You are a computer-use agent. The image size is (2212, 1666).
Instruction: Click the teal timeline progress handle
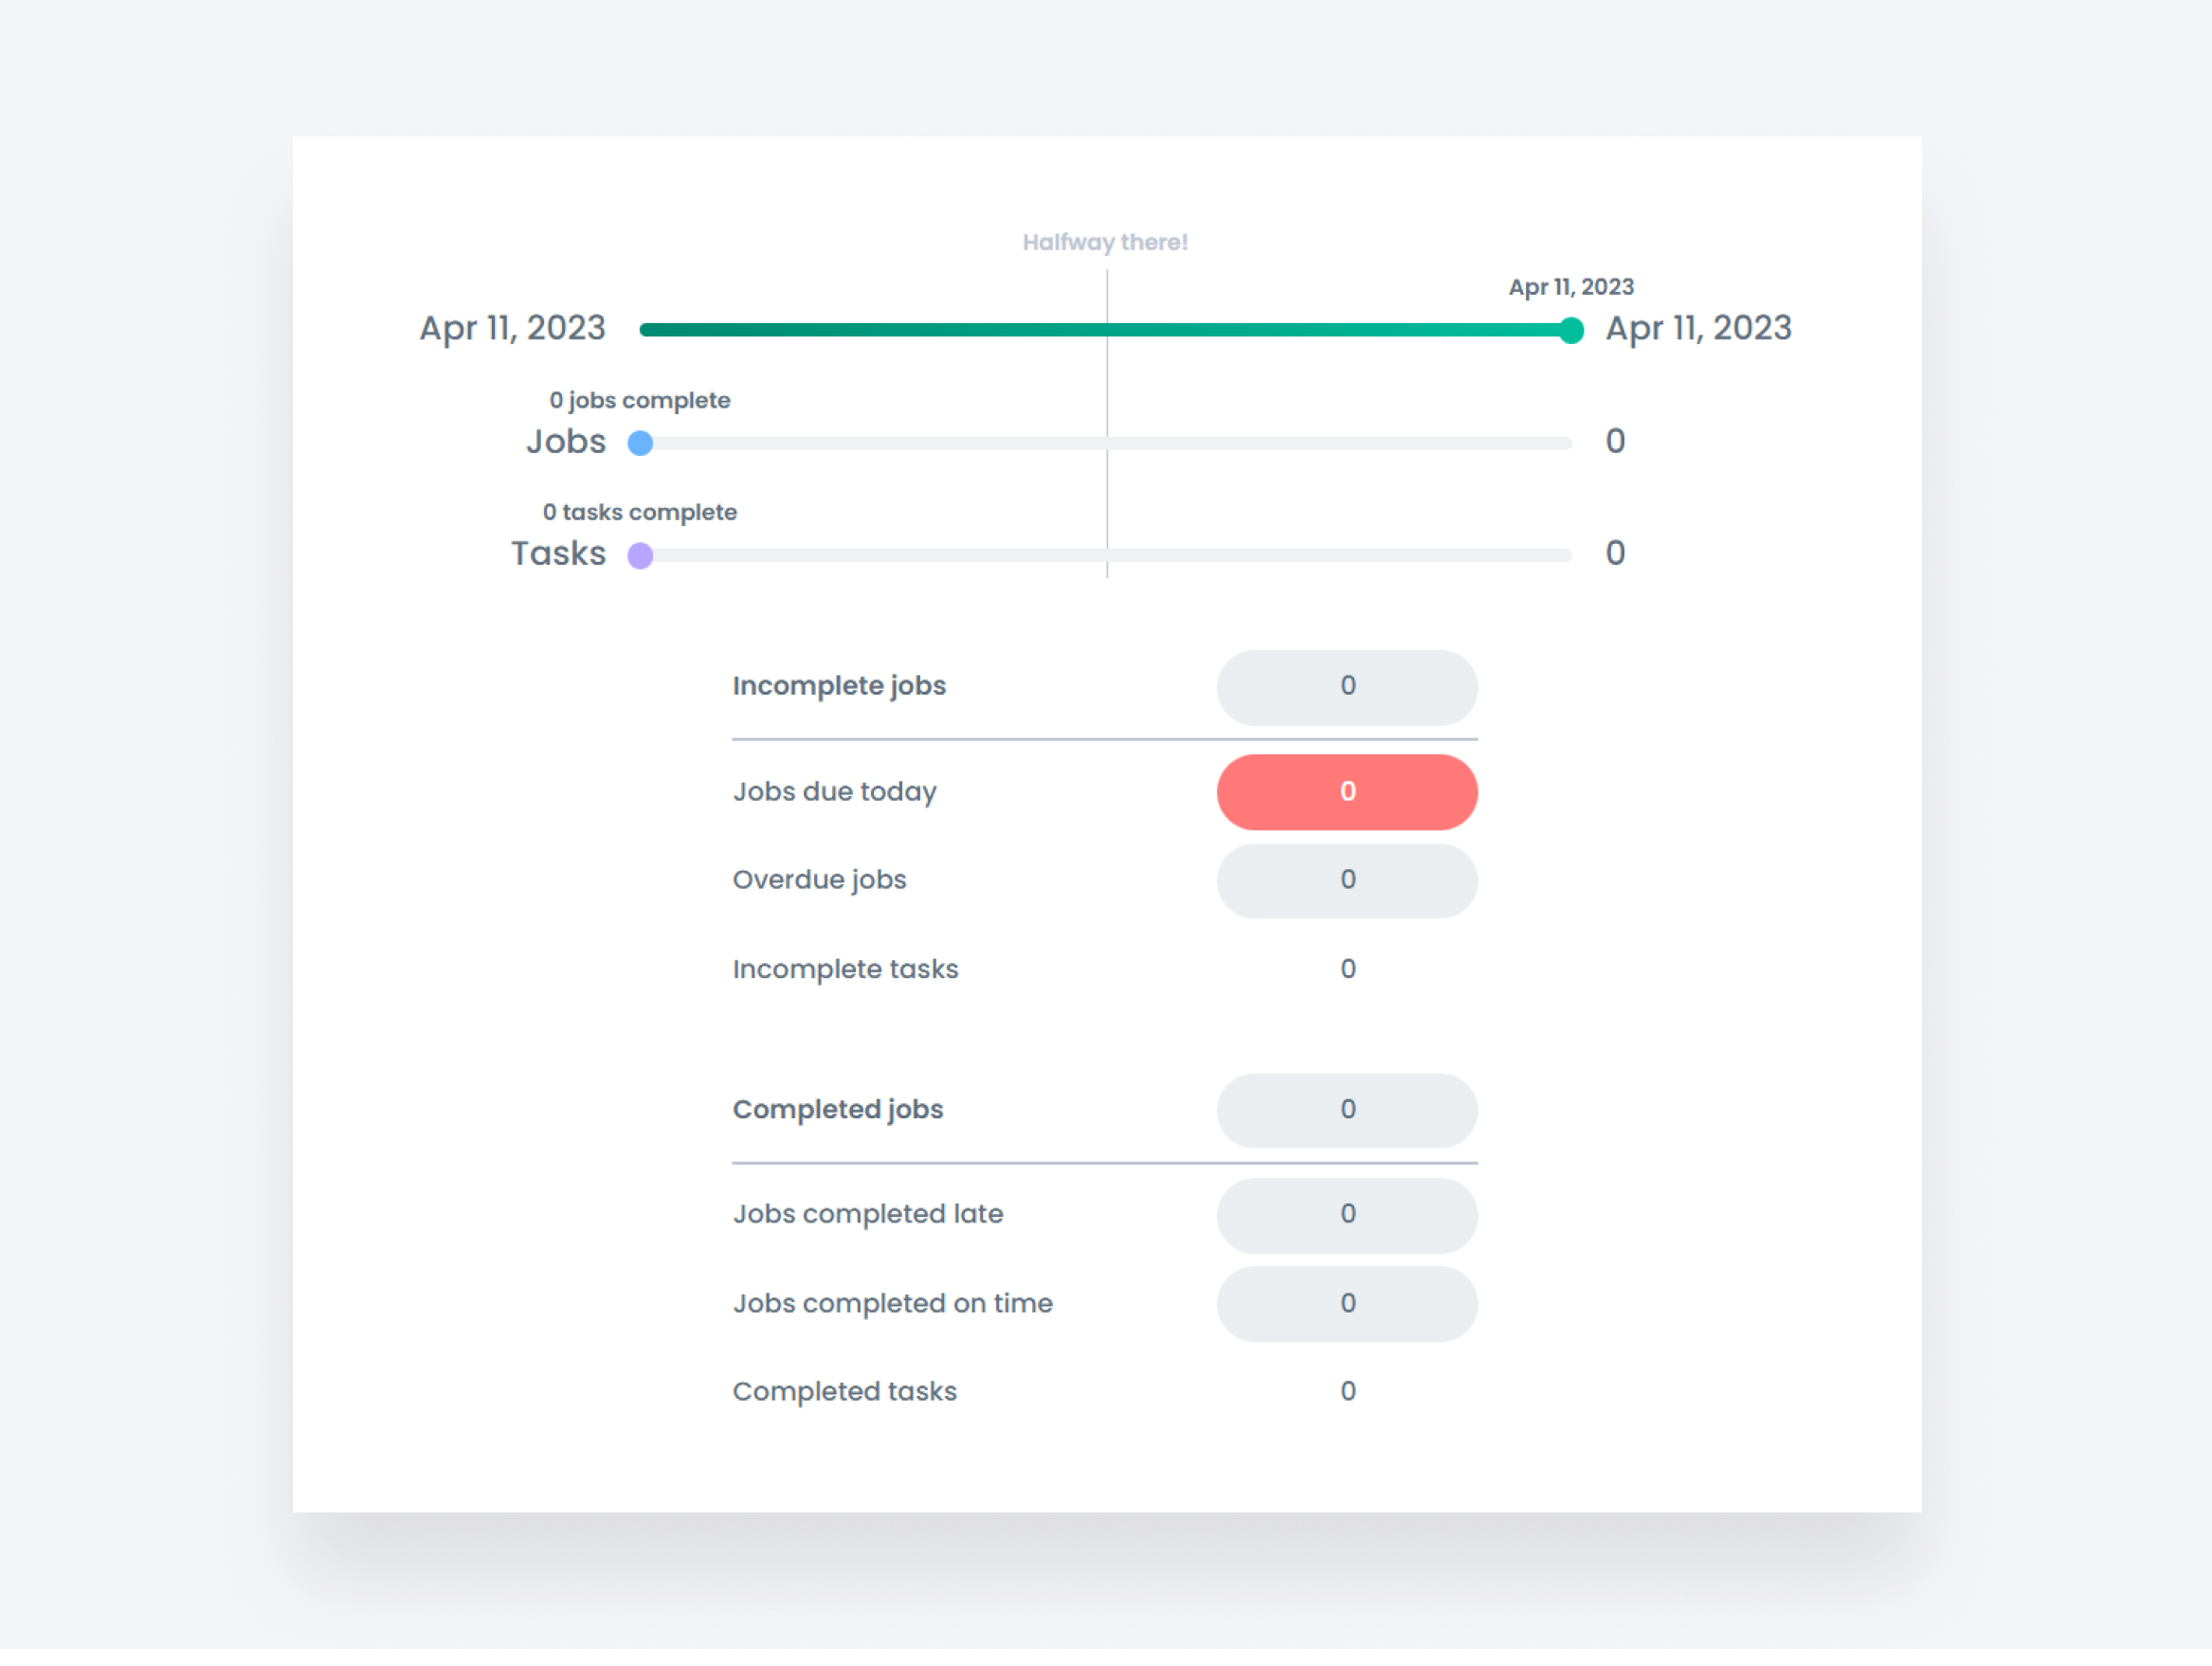tap(1571, 328)
